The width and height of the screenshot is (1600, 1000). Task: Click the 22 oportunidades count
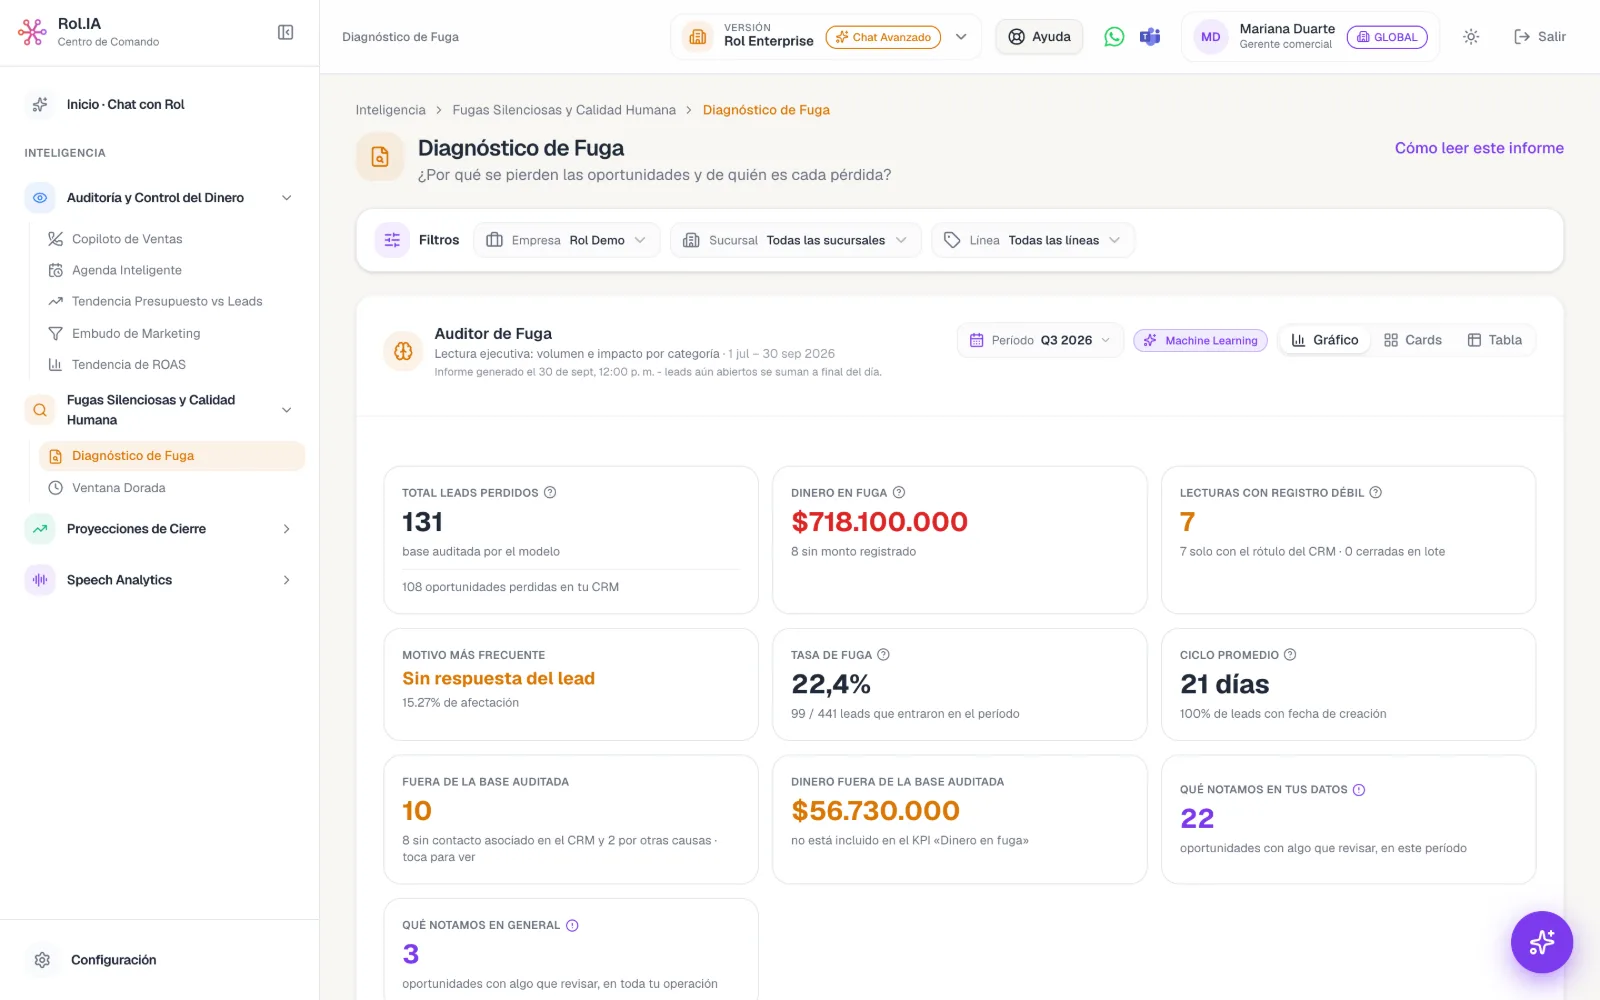[x=1197, y=818]
